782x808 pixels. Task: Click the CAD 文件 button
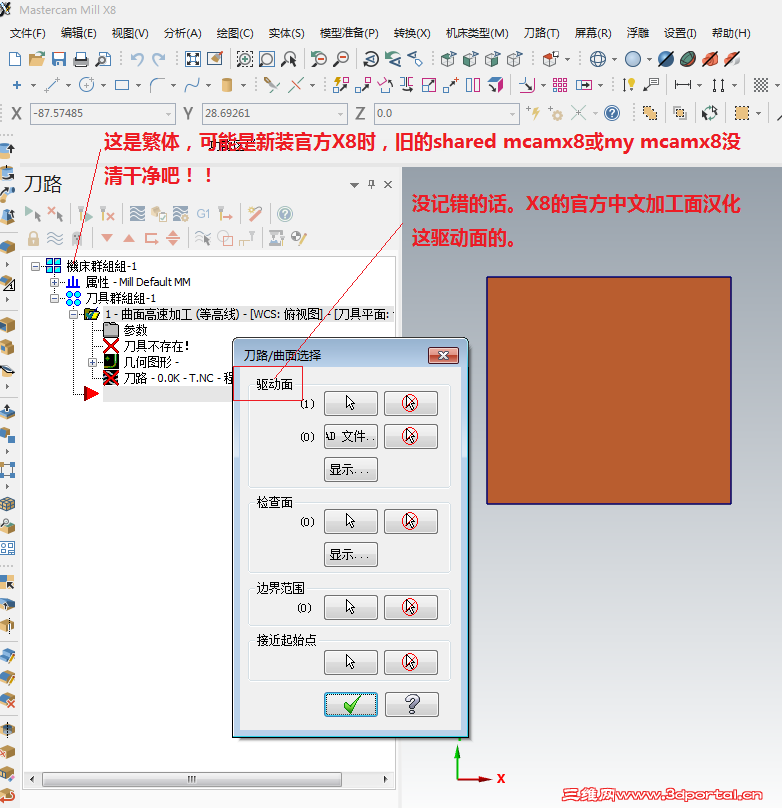[351, 436]
